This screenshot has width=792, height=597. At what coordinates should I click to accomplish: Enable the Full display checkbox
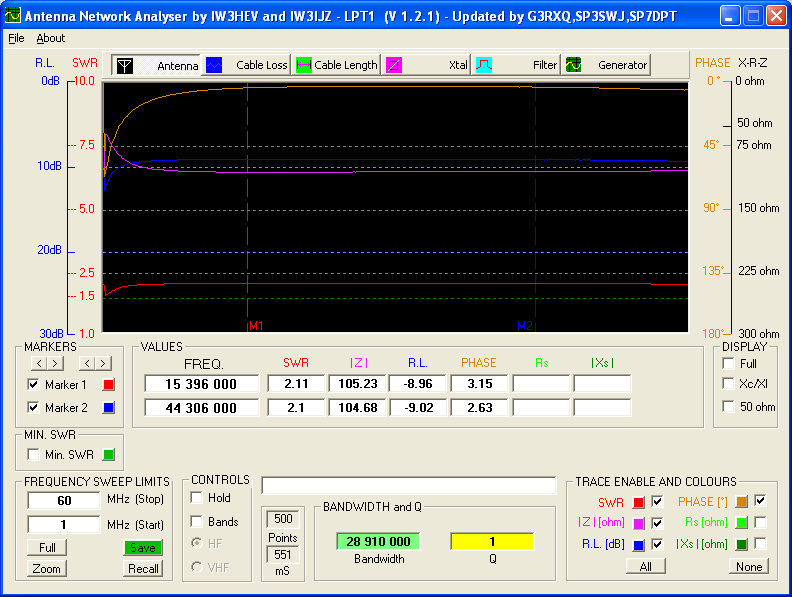pos(728,363)
